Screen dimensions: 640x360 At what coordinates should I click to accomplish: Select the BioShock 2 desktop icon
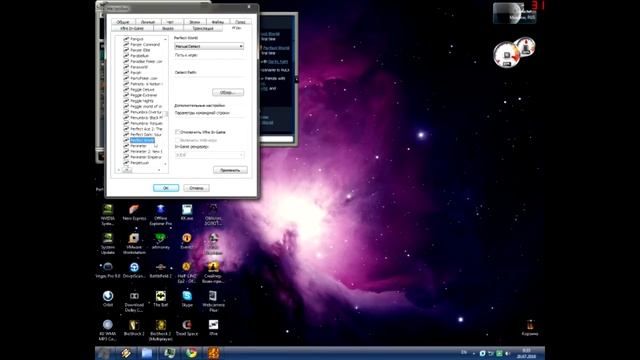pos(134,327)
